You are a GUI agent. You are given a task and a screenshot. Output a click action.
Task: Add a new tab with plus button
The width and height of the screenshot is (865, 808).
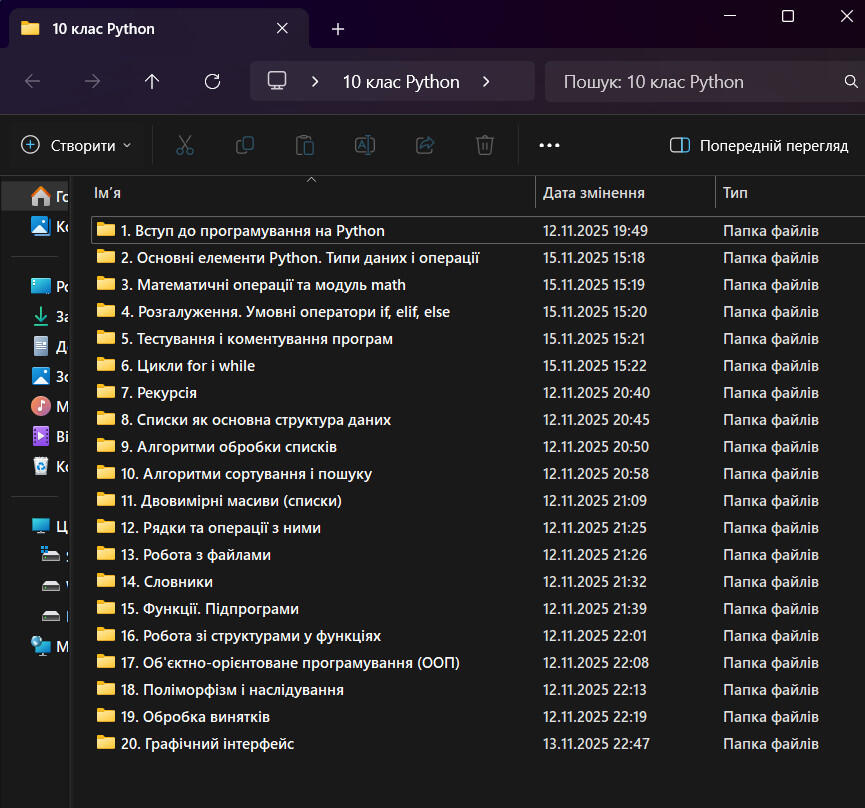point(338,29)
